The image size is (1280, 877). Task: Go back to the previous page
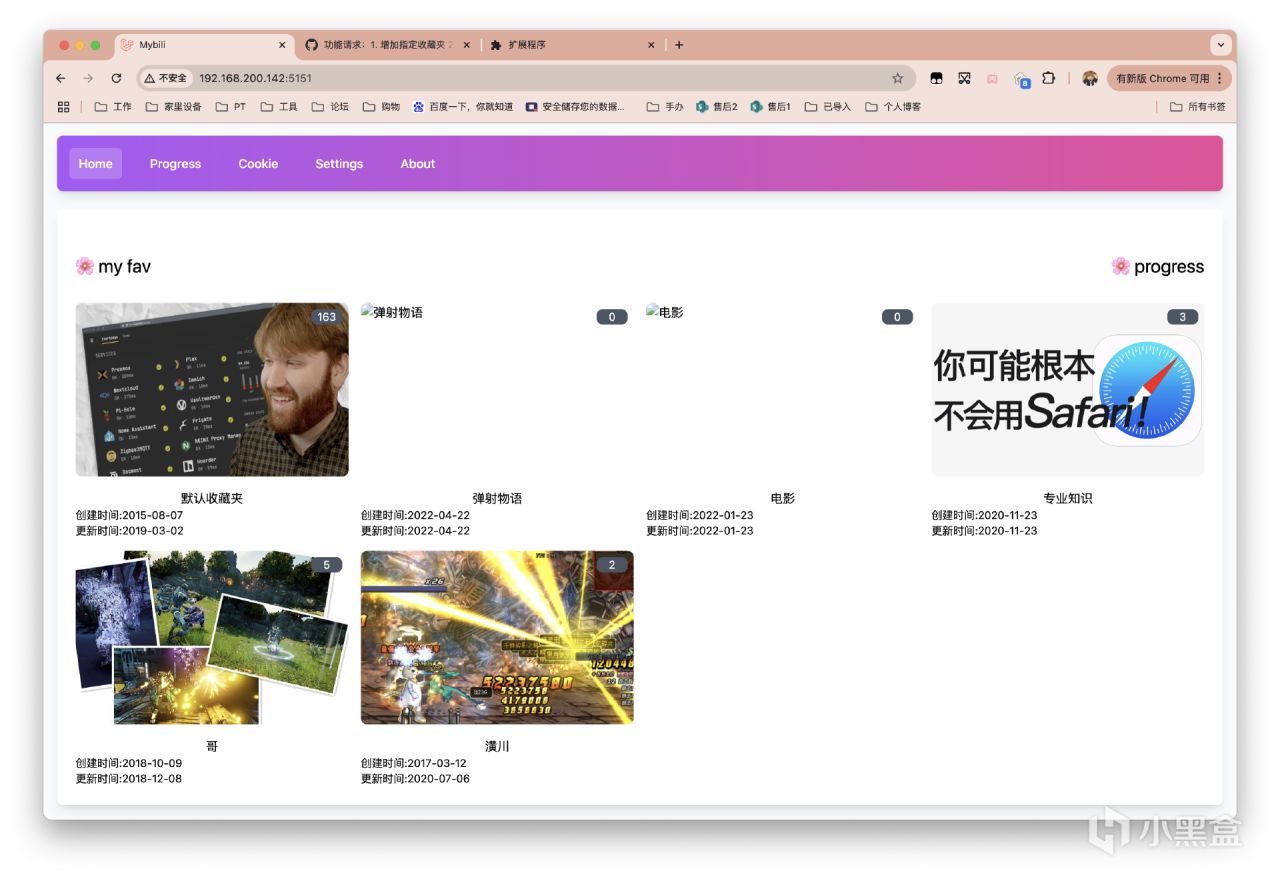coord(61,78)
